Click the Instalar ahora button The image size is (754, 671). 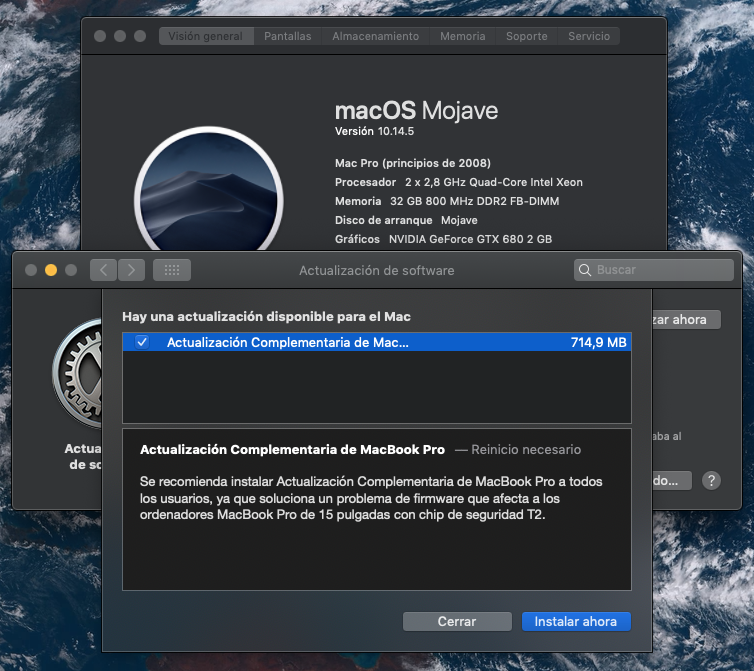point(576,621)
